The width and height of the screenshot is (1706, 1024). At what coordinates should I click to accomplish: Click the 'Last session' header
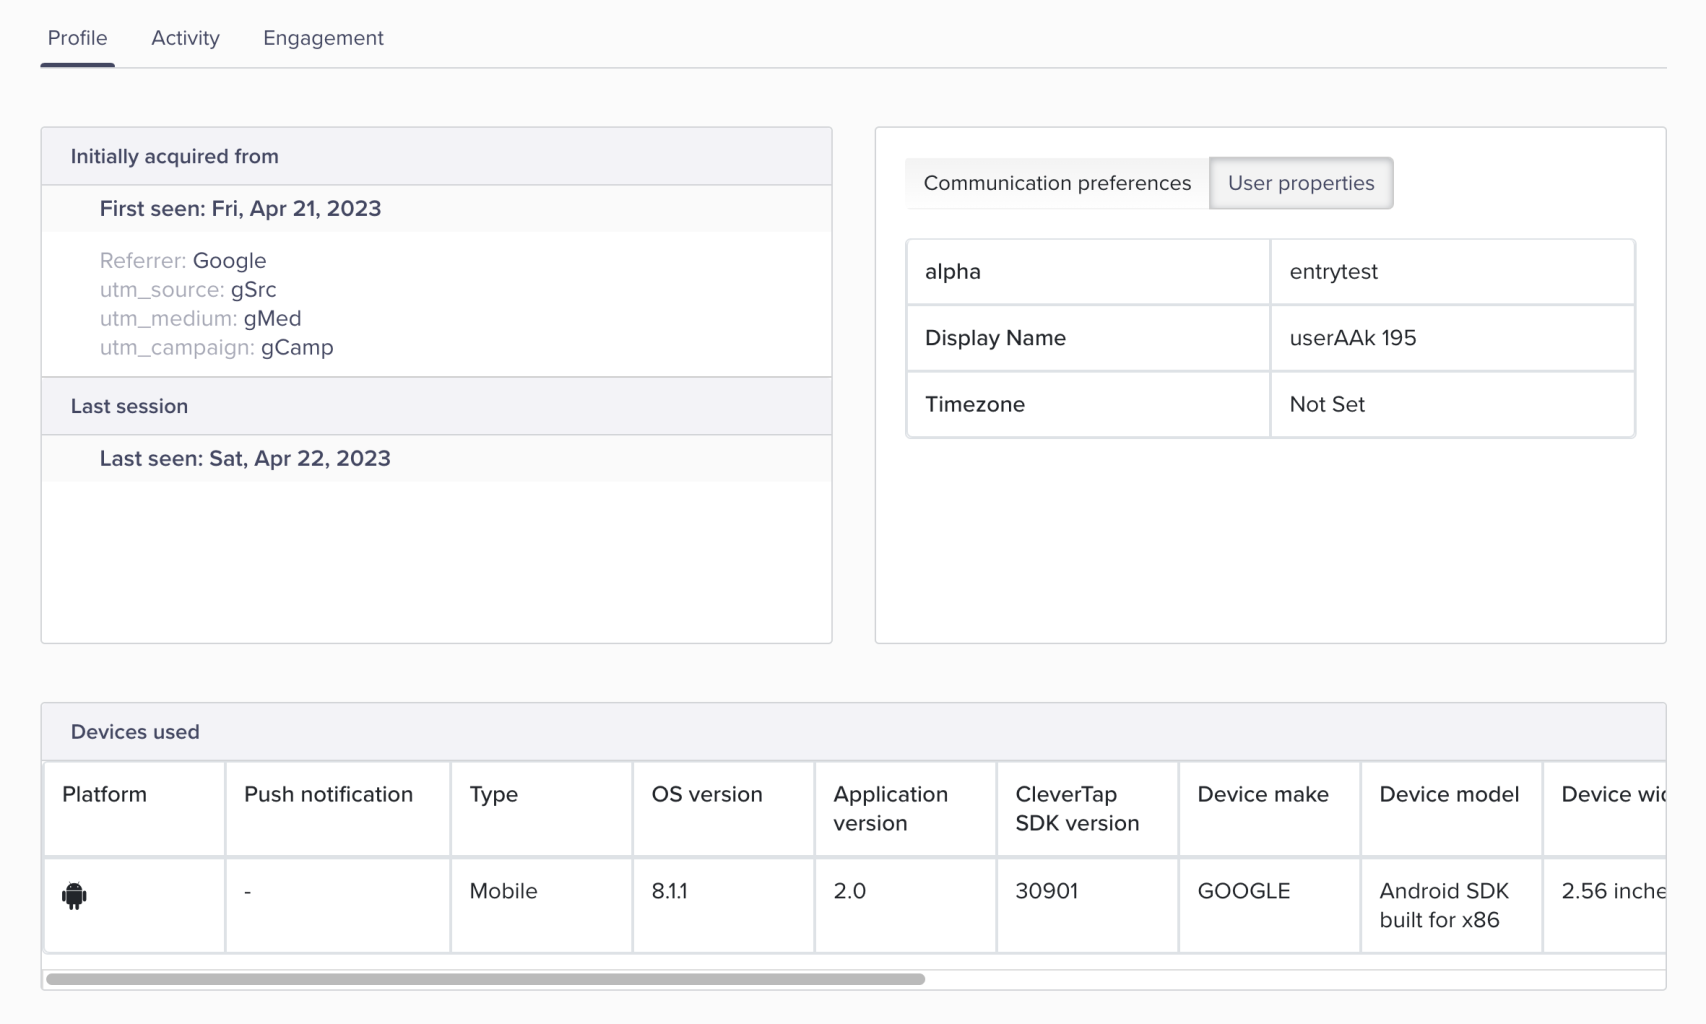coord(436,406)
